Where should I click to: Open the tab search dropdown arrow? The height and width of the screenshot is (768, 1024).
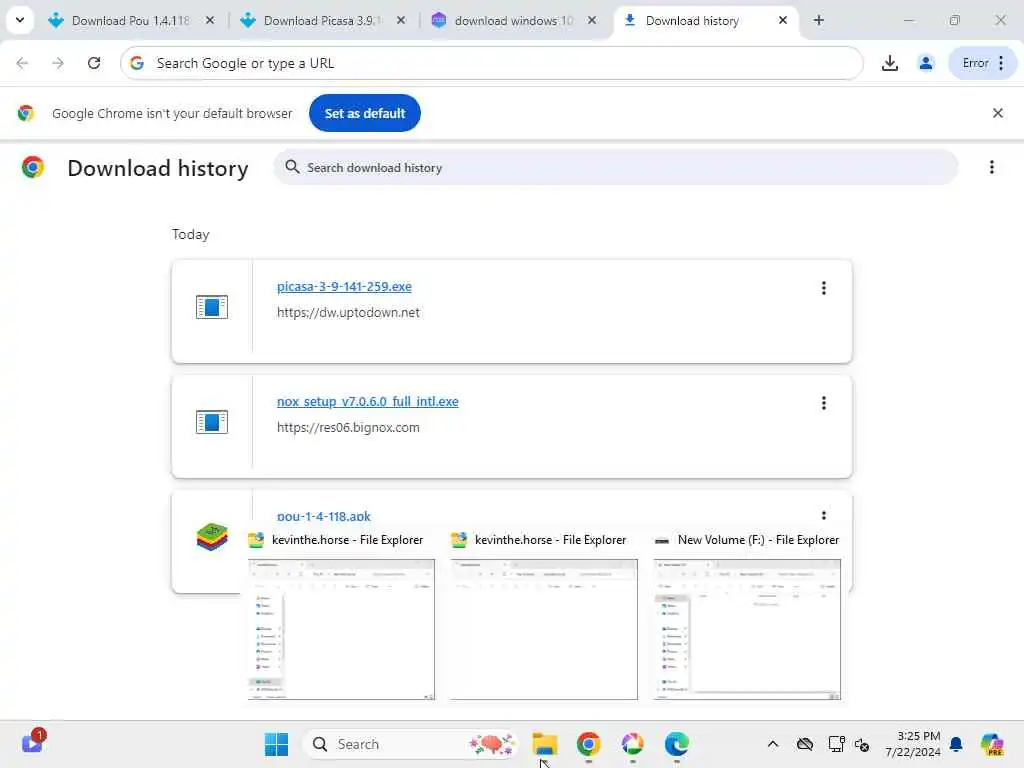point(20,20)
